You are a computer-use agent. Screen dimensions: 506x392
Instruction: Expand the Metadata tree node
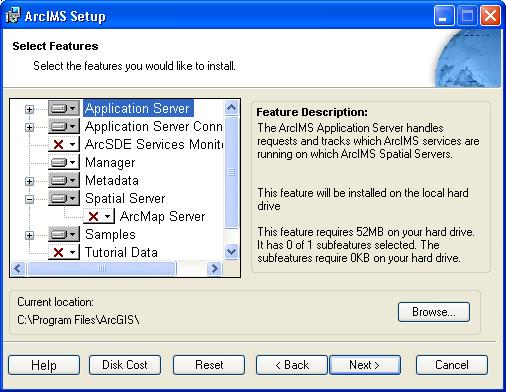pyautogui.click(x=29, y=181)
